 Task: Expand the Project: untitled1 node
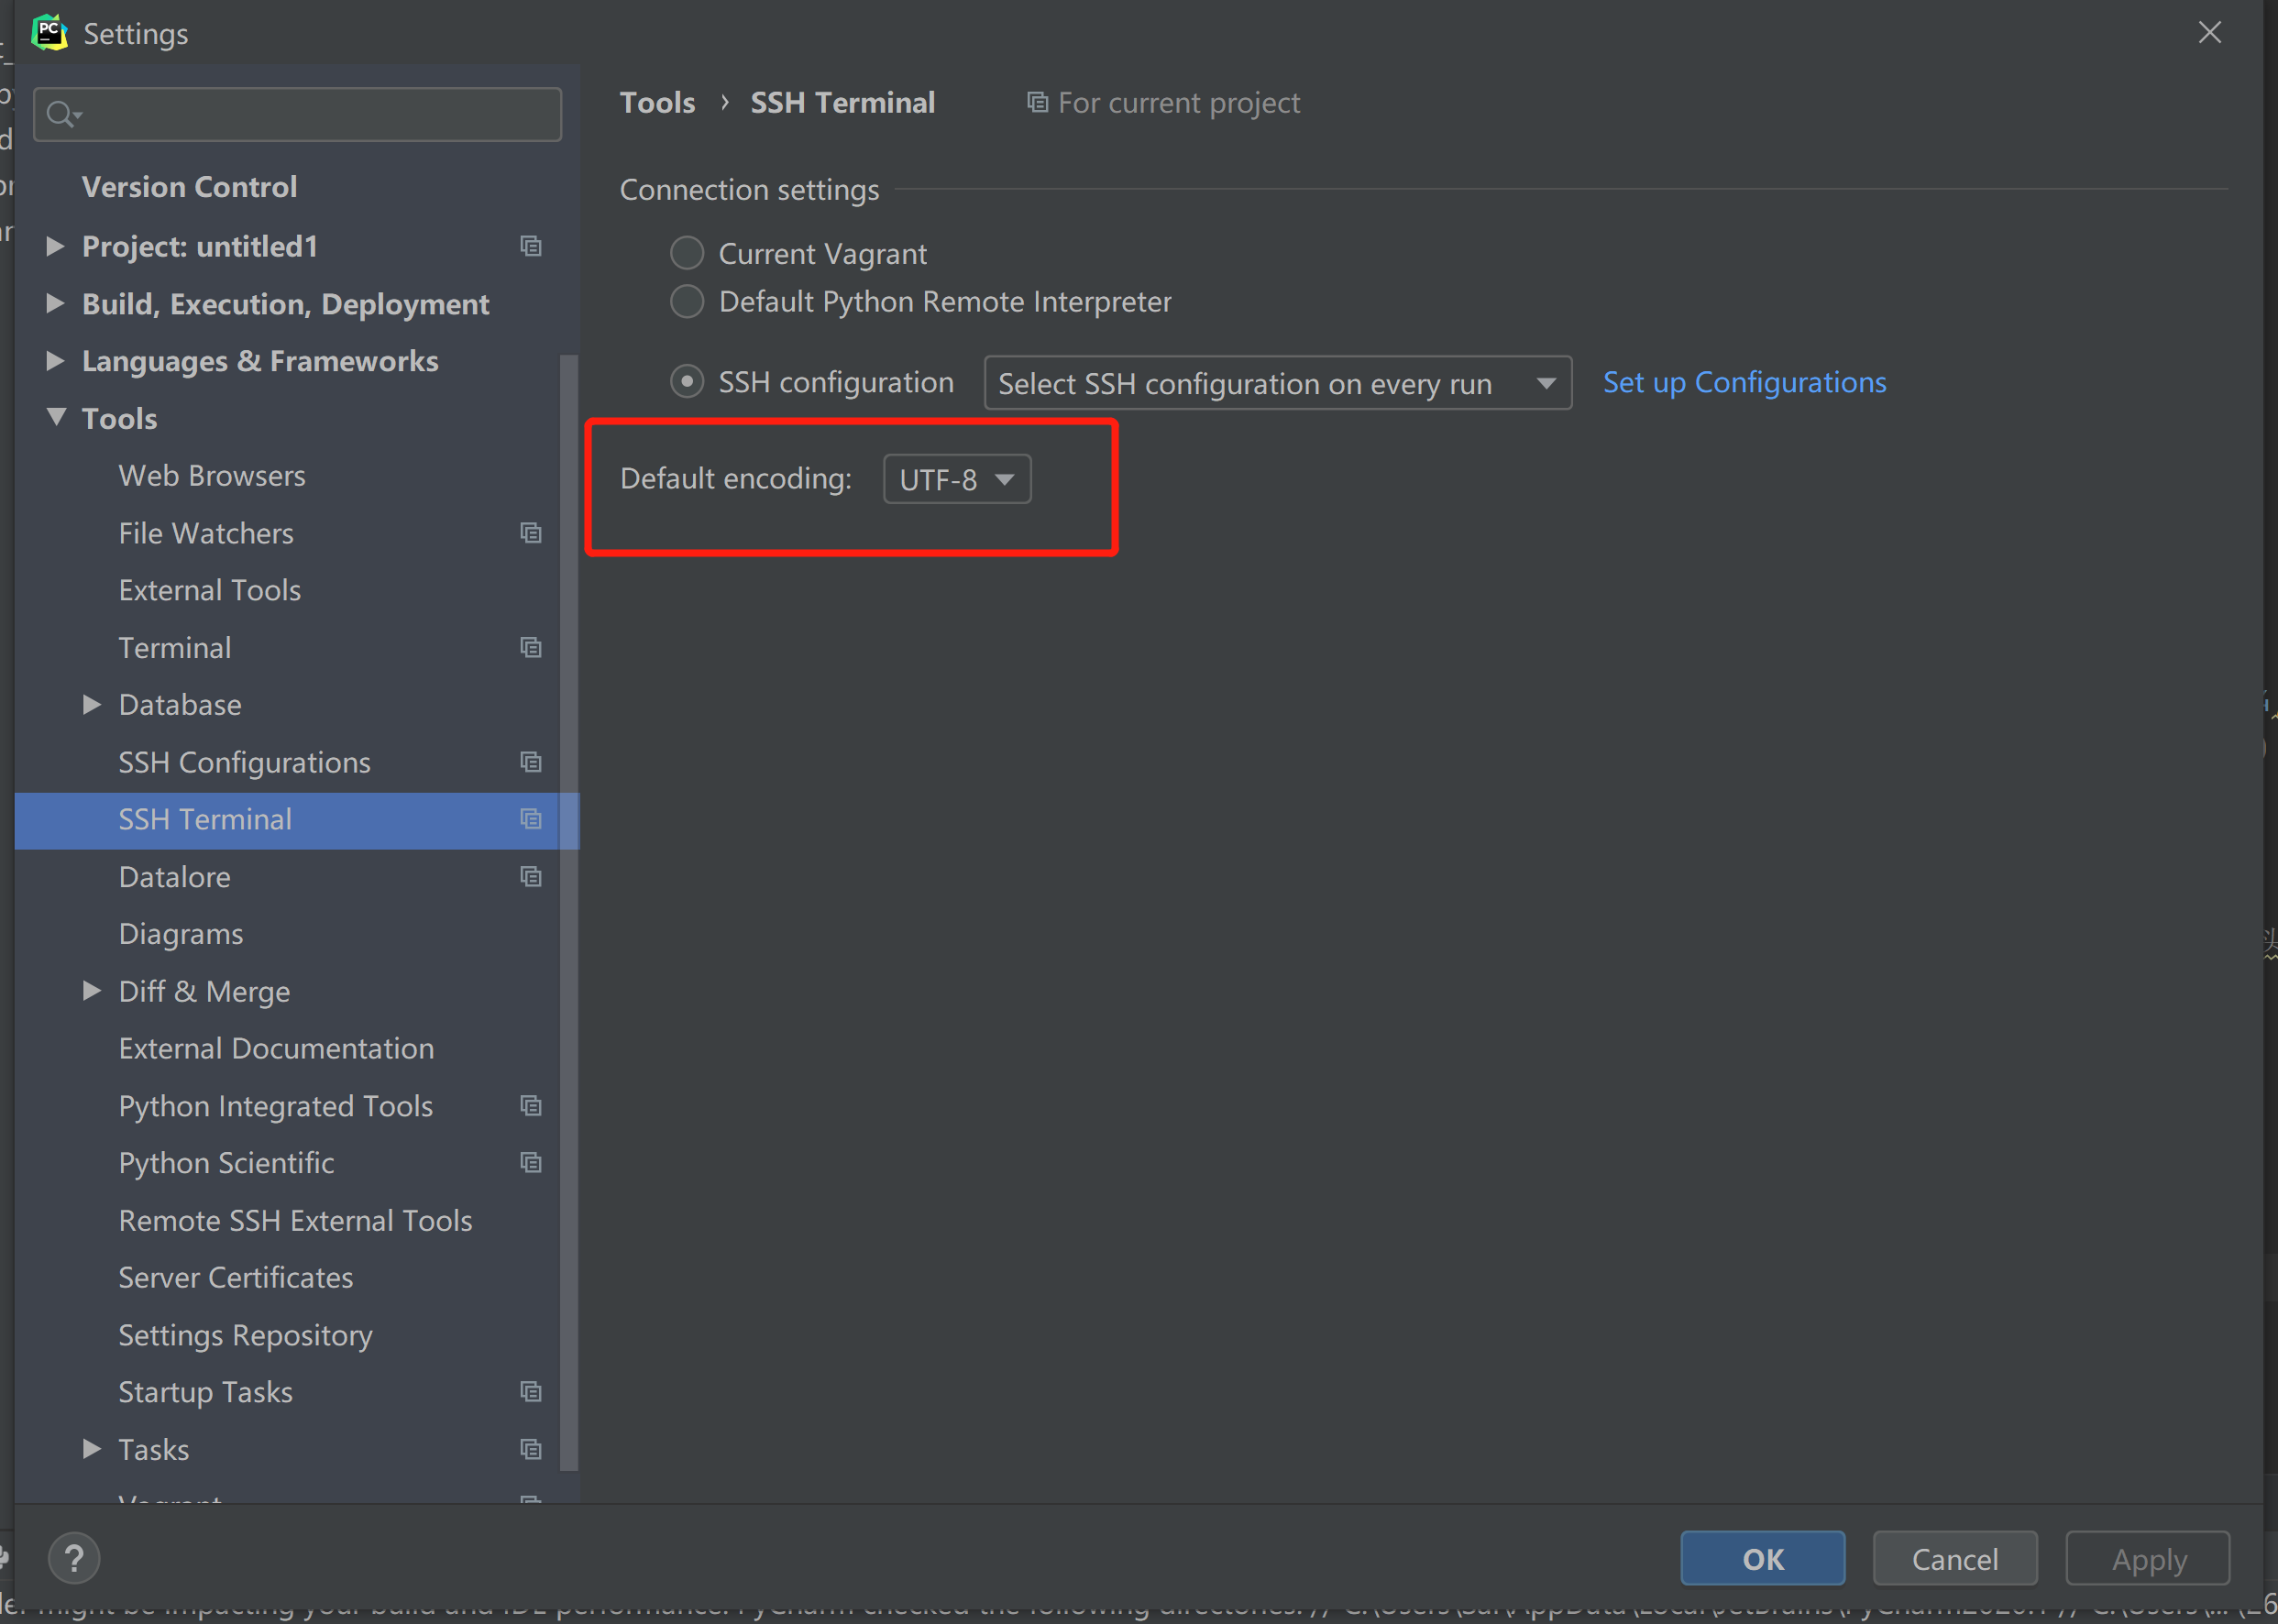tap(55, 246)
